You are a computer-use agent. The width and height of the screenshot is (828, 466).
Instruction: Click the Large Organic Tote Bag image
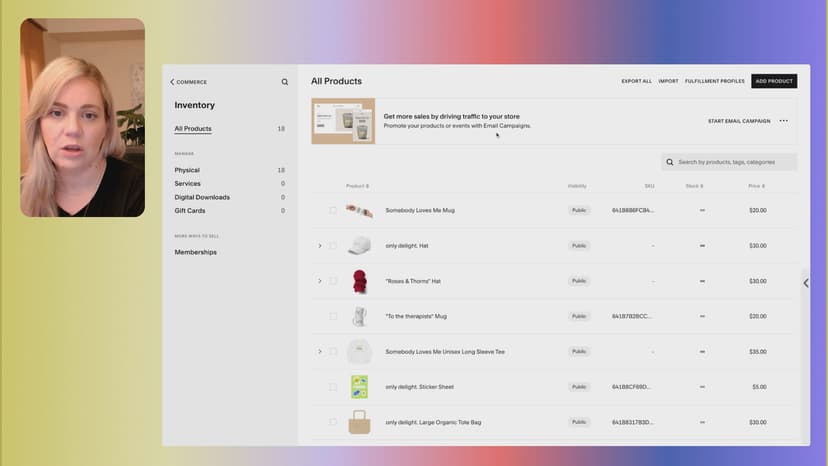point(359,422)
